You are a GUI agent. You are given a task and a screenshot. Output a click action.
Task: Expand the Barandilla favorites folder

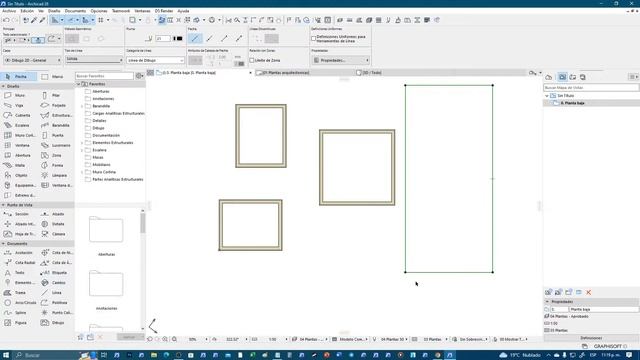82,106
